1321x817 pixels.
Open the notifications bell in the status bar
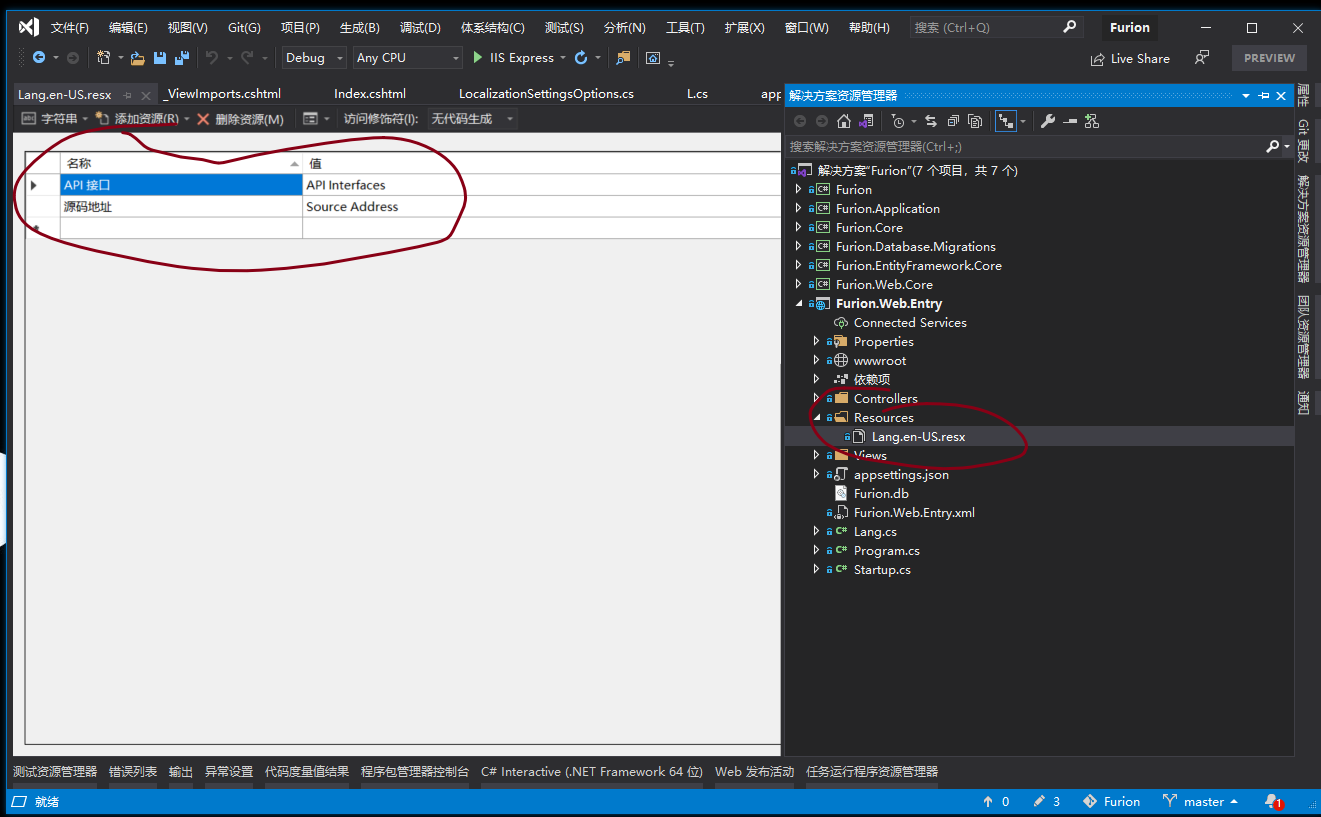(1271, 801)
